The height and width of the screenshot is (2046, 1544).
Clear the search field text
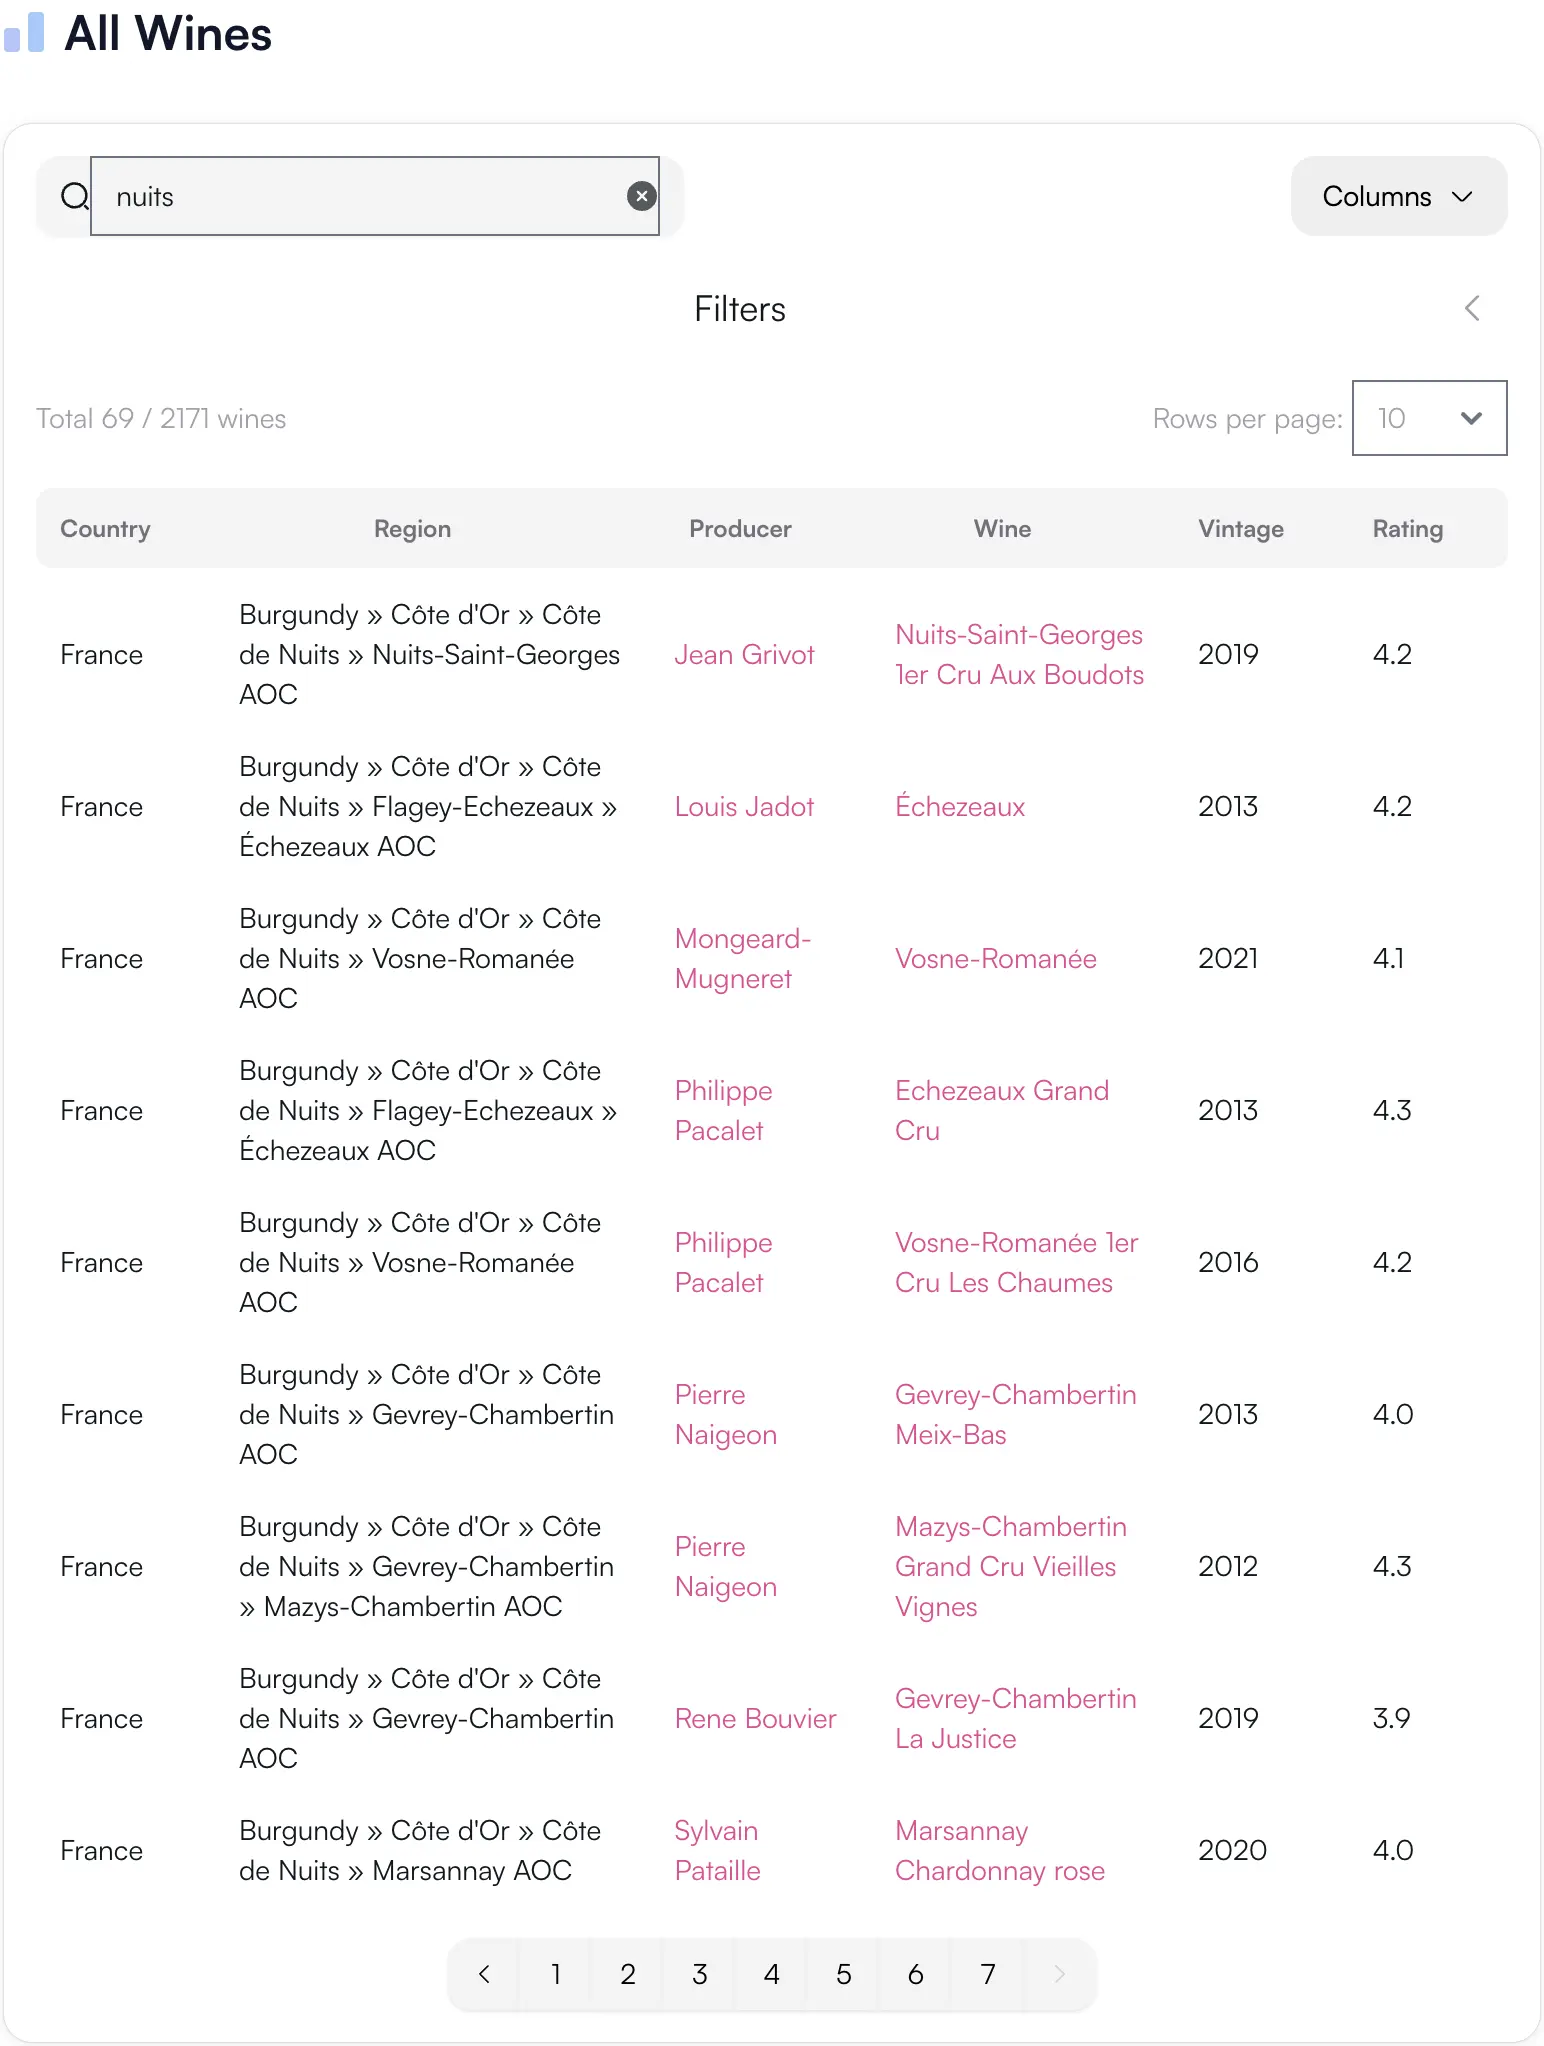[641, 196]
